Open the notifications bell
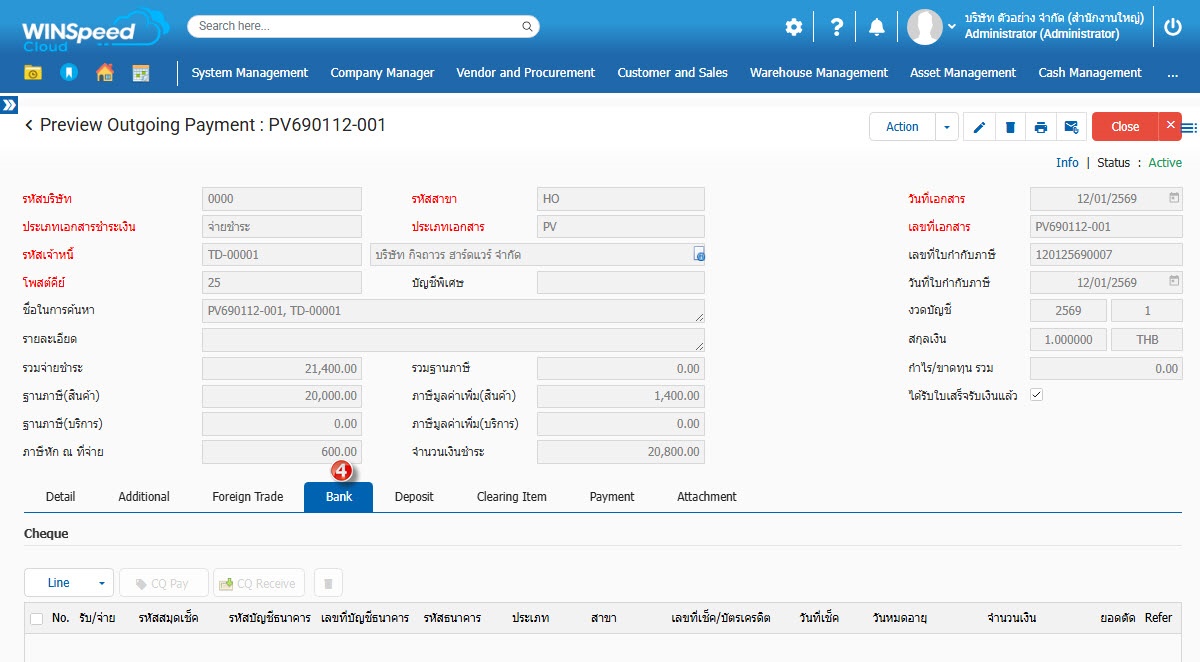This screenshot has height=662, width=1200. click(877, 27)
